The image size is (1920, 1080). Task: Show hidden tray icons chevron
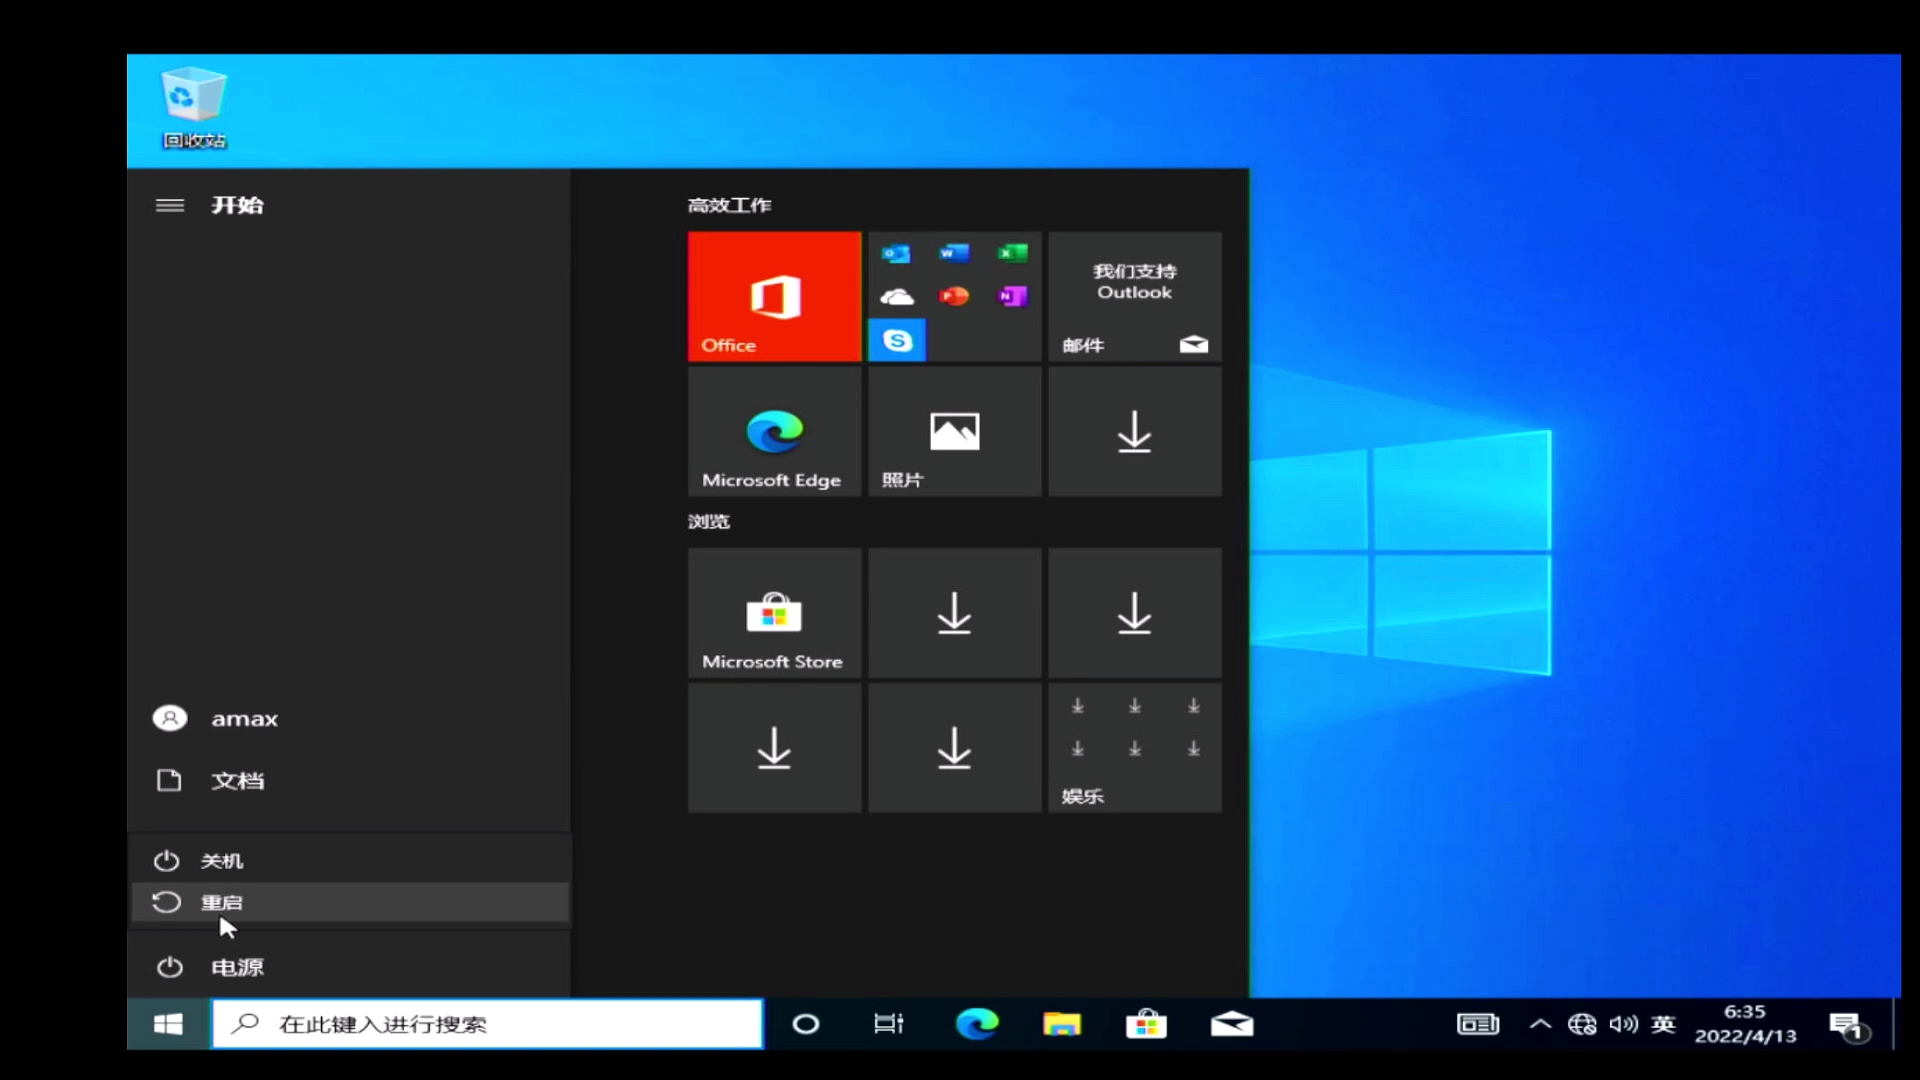click(1540, 1024)
